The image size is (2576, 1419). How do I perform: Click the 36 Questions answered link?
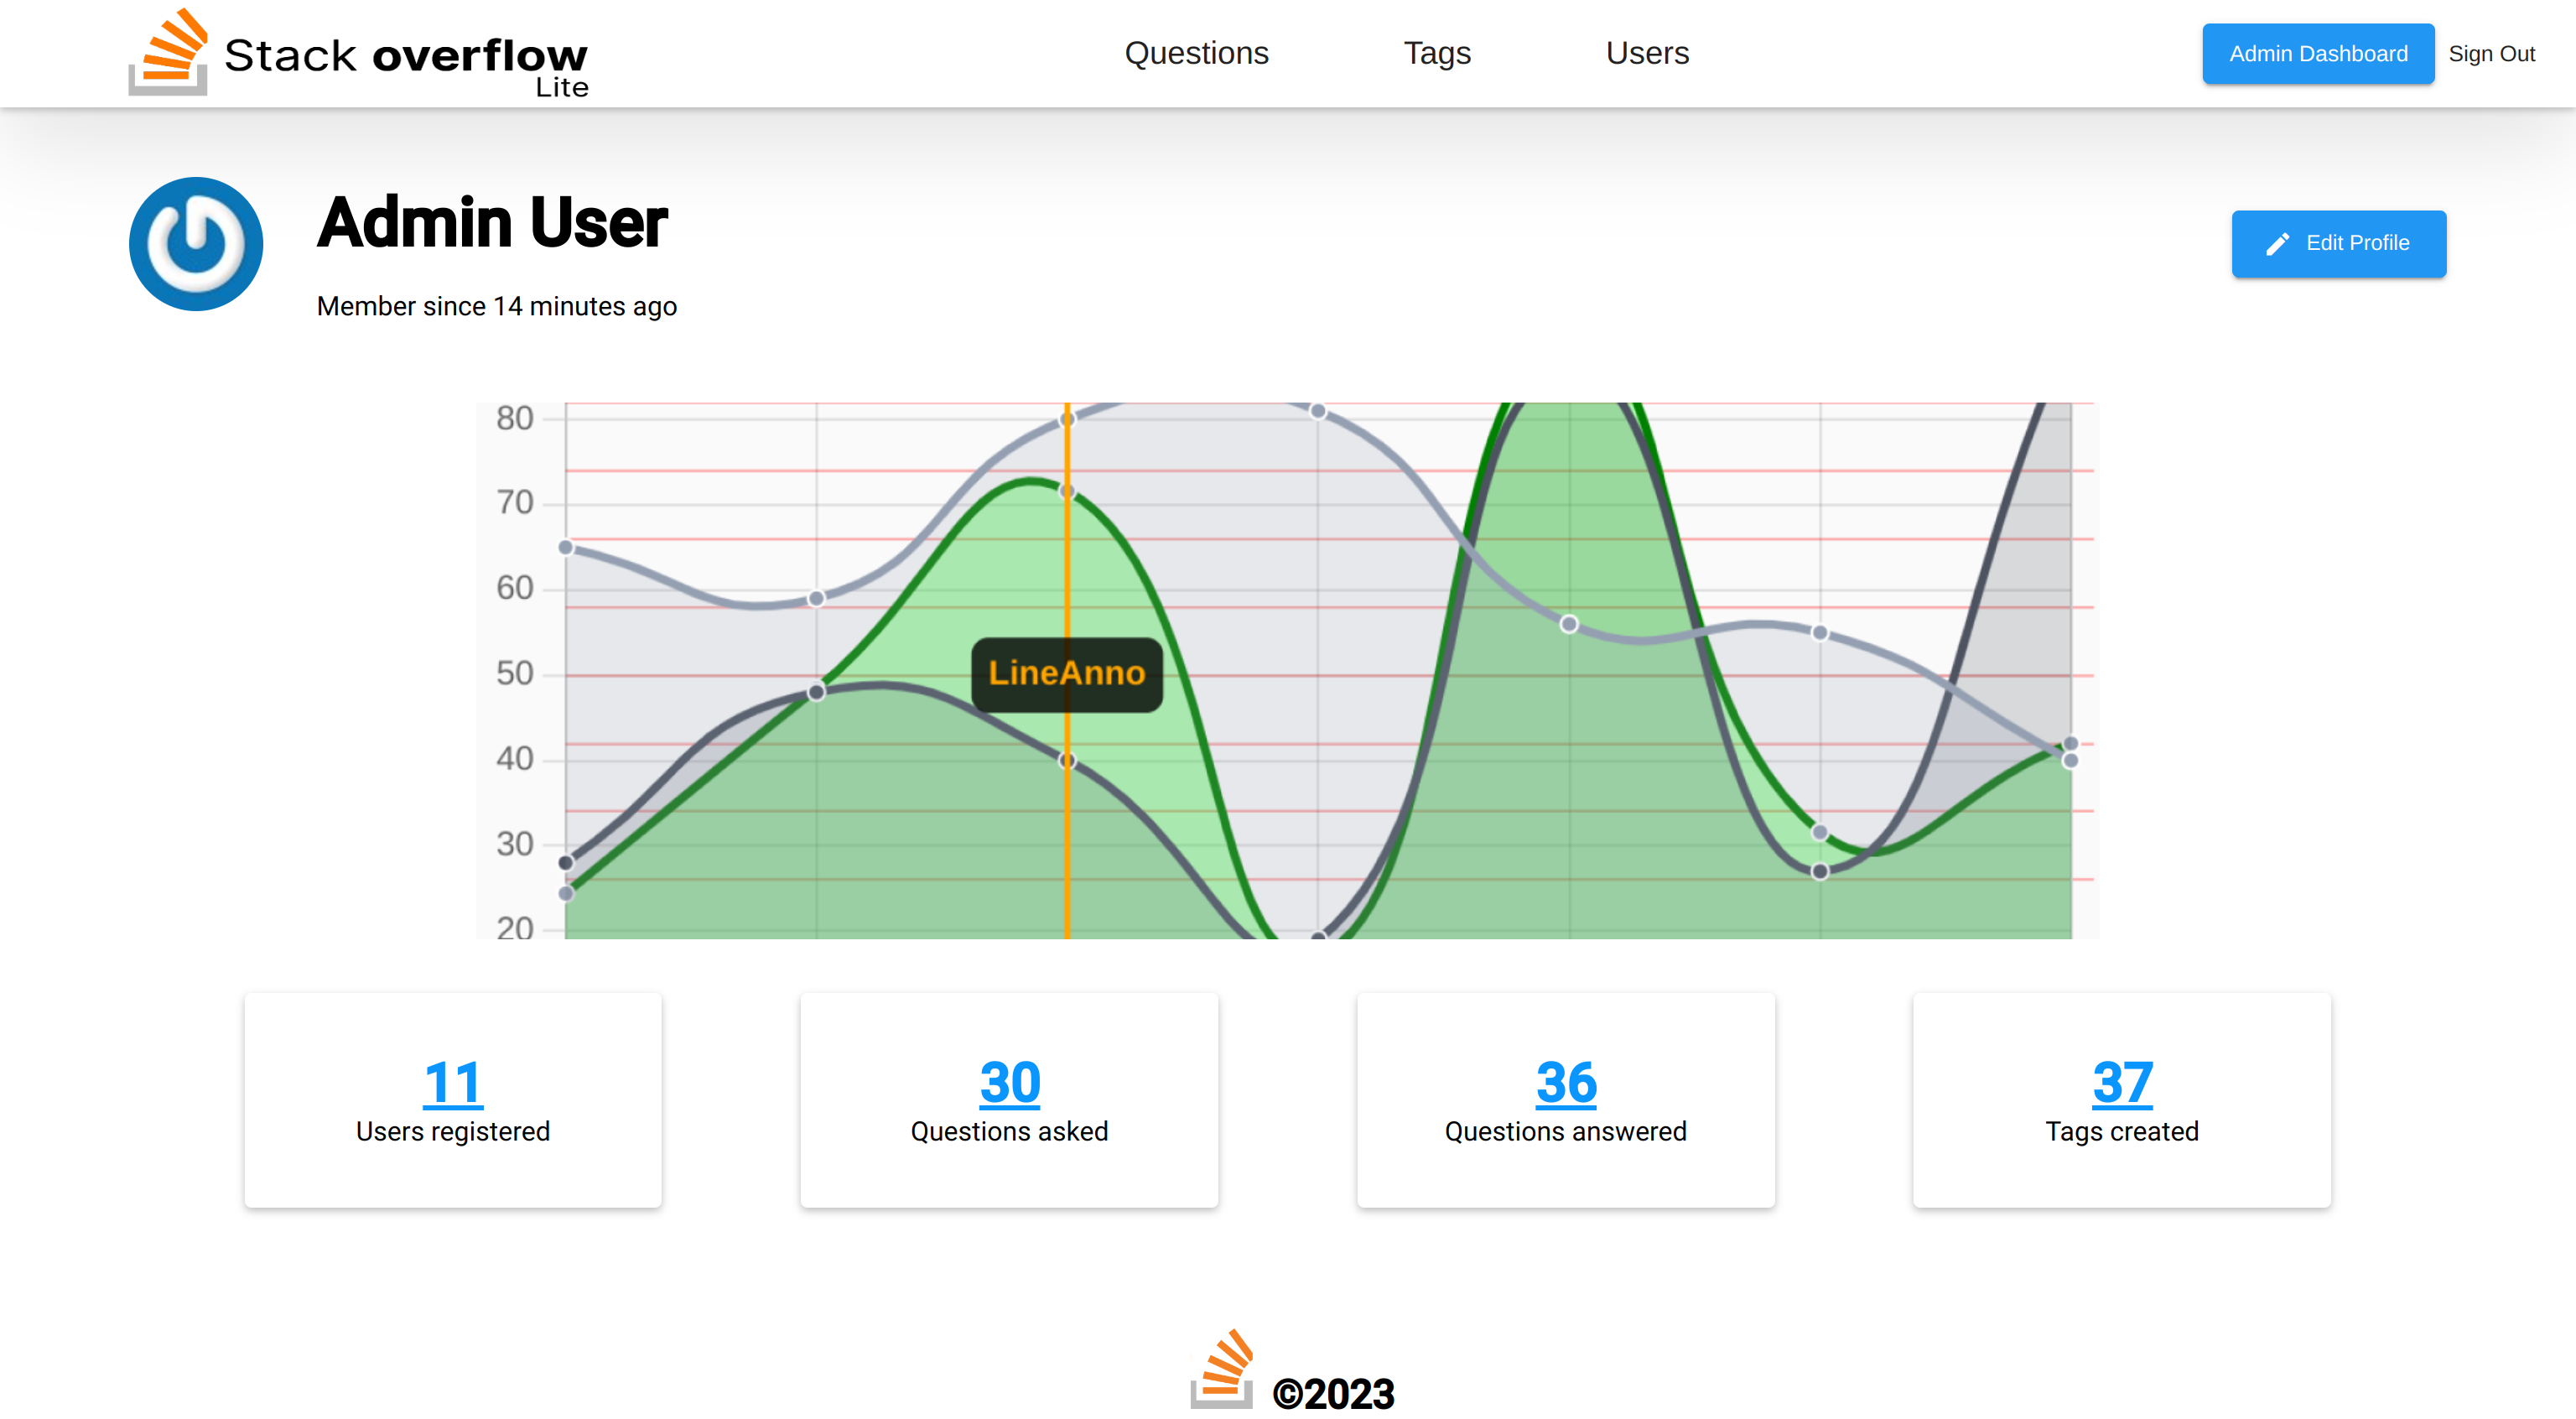point(1565,1080)
